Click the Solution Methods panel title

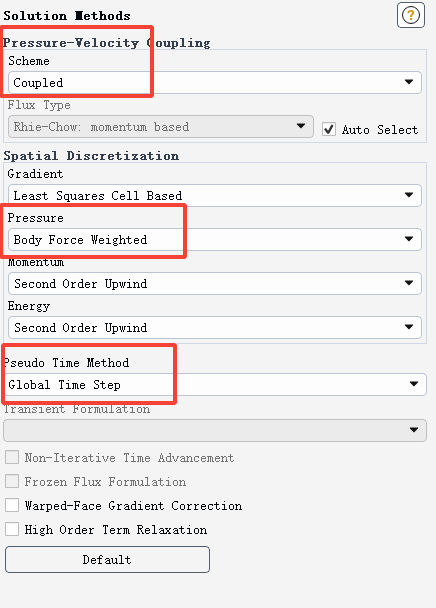coord(67,16)
